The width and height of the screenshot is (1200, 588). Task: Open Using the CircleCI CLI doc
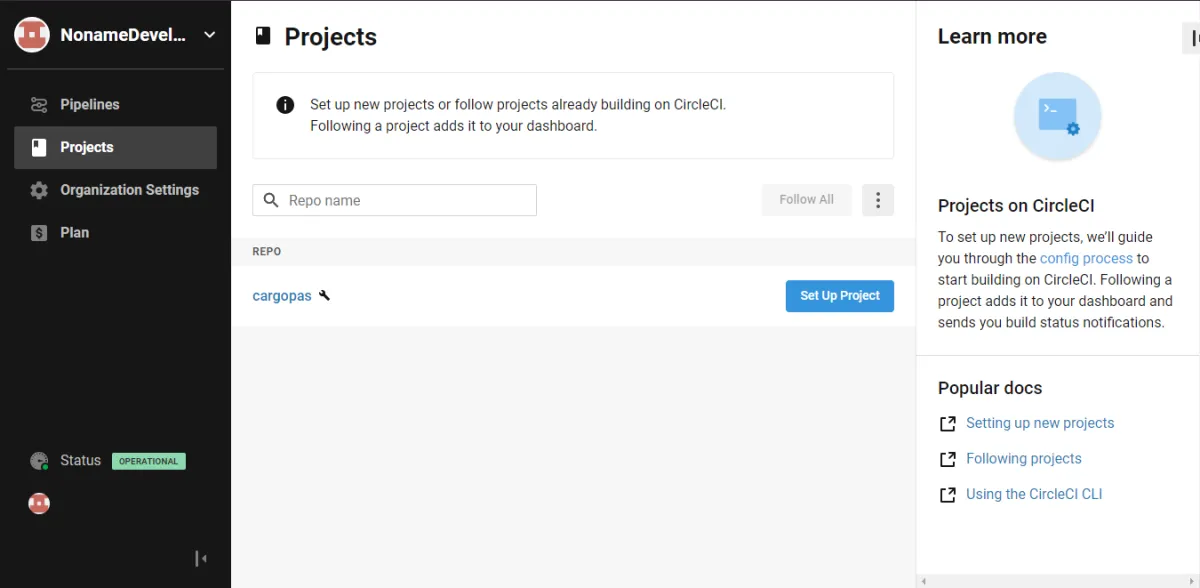click(x=1034, y=494)
